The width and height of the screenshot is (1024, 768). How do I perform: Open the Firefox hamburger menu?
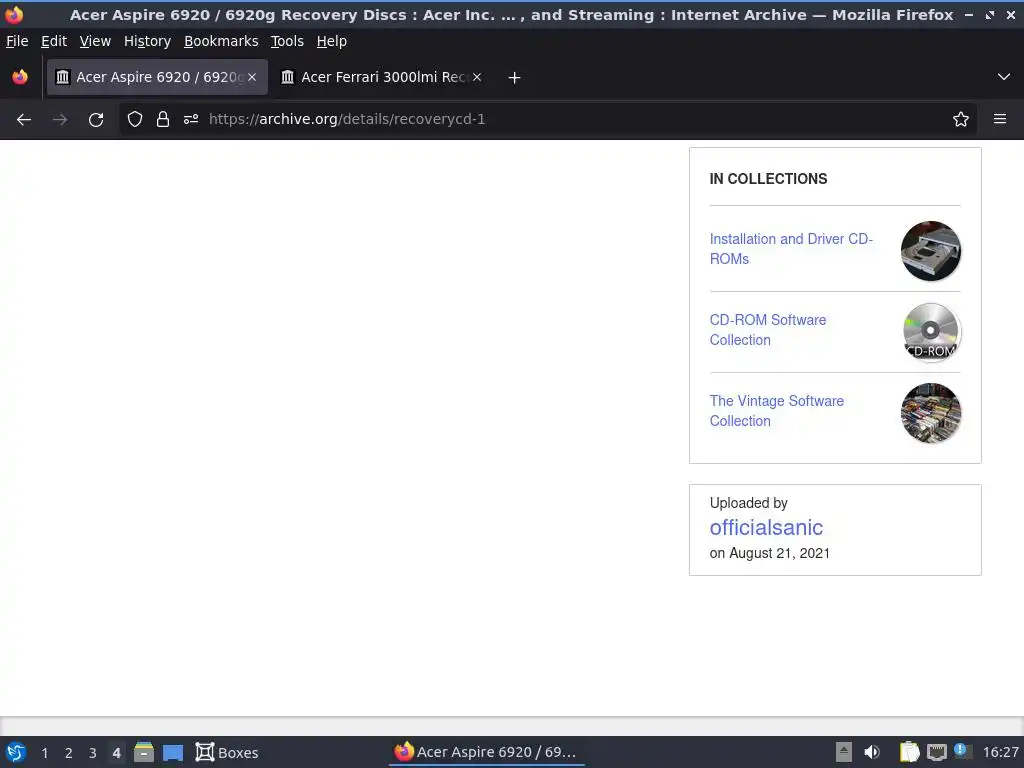(x=1000, y=120)
